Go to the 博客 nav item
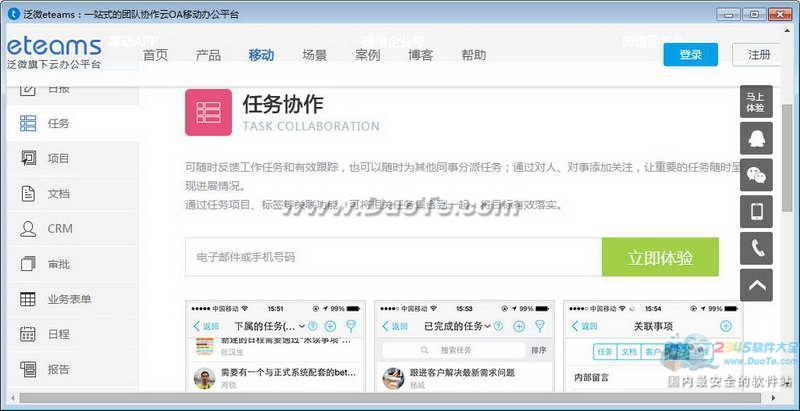 pyautogui.click(x=420, y=55)
